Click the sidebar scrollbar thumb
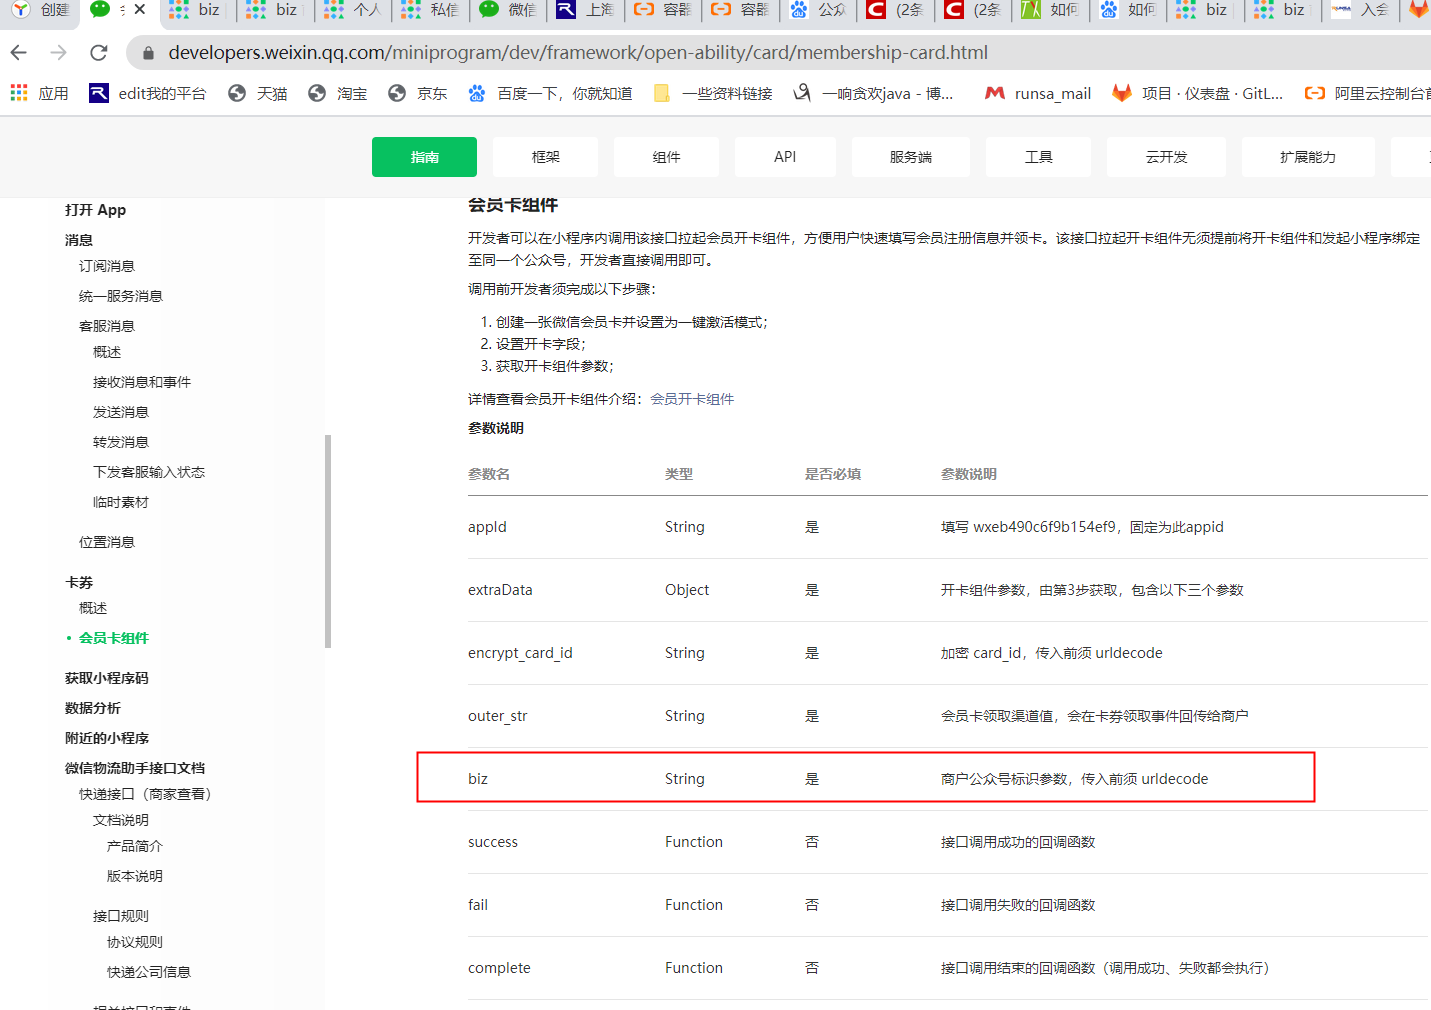Image resolution: width=1431 pixels, height=1010 pixels. coord(328,541)
